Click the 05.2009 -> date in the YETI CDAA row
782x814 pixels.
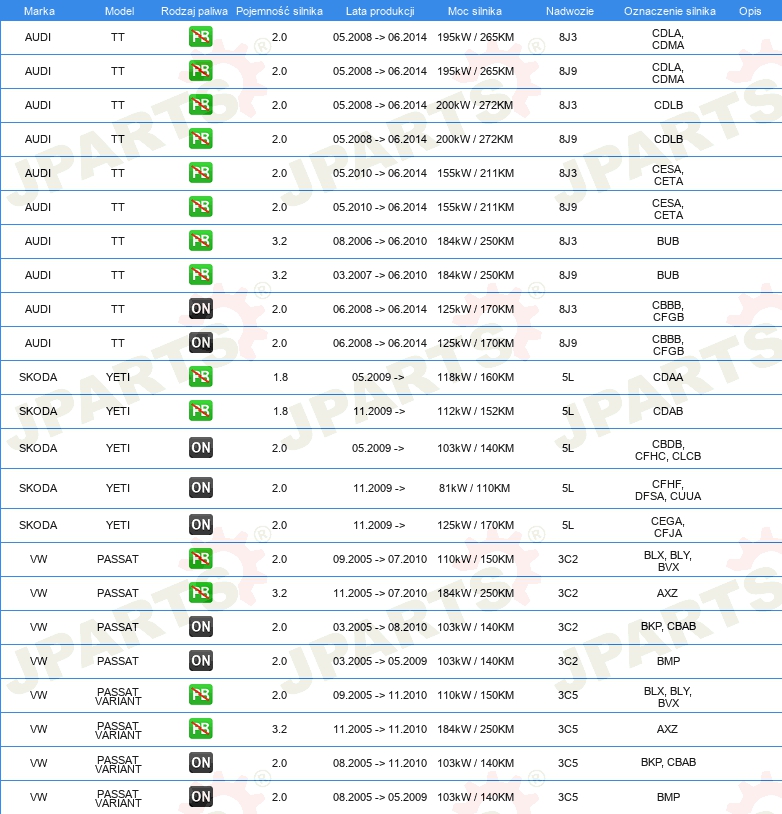378,377
